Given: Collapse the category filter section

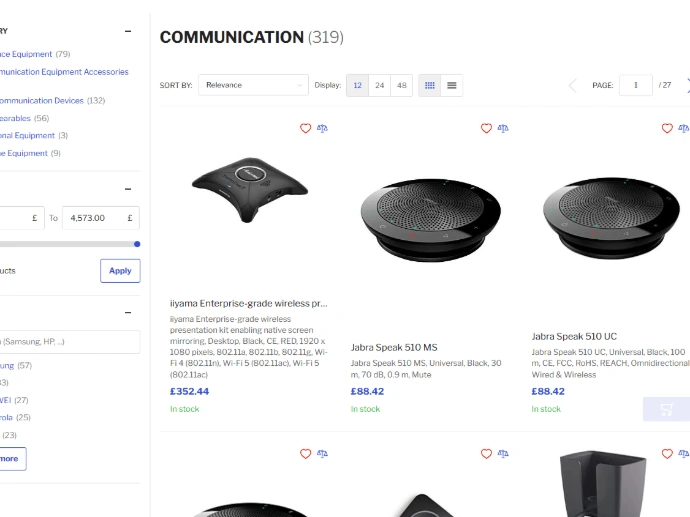Looking at the screenshot, I should (x=128, y=31).
